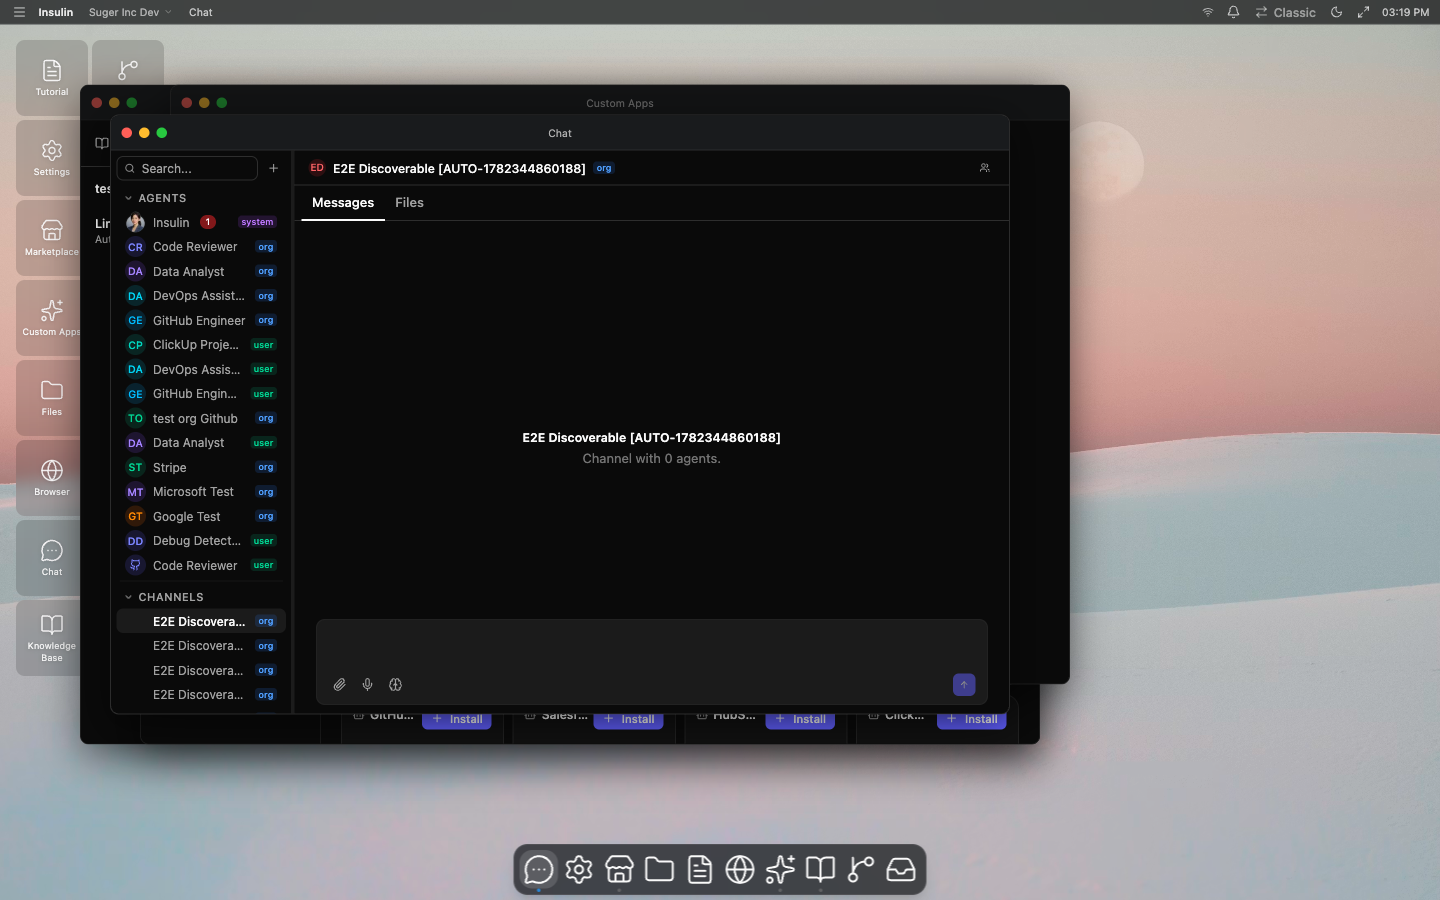
Task: Click the Search field in the chat sidebar
Action: pos(187,168)
